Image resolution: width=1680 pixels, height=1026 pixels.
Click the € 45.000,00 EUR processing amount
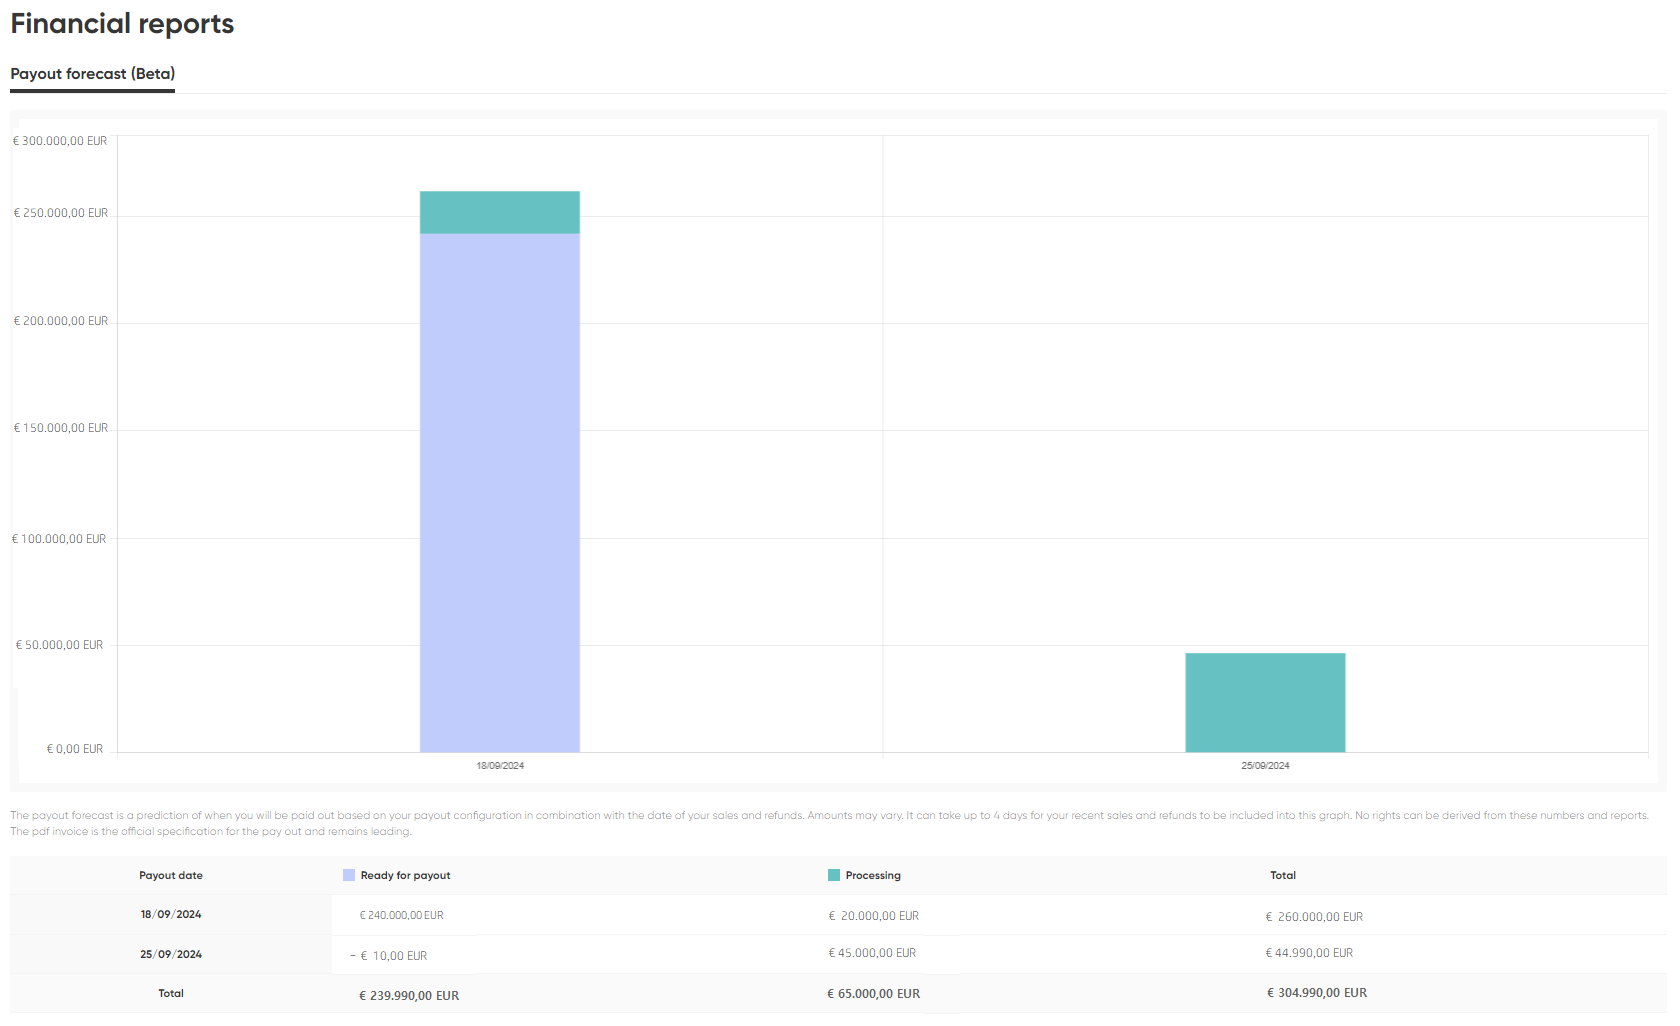pos(872,953)
